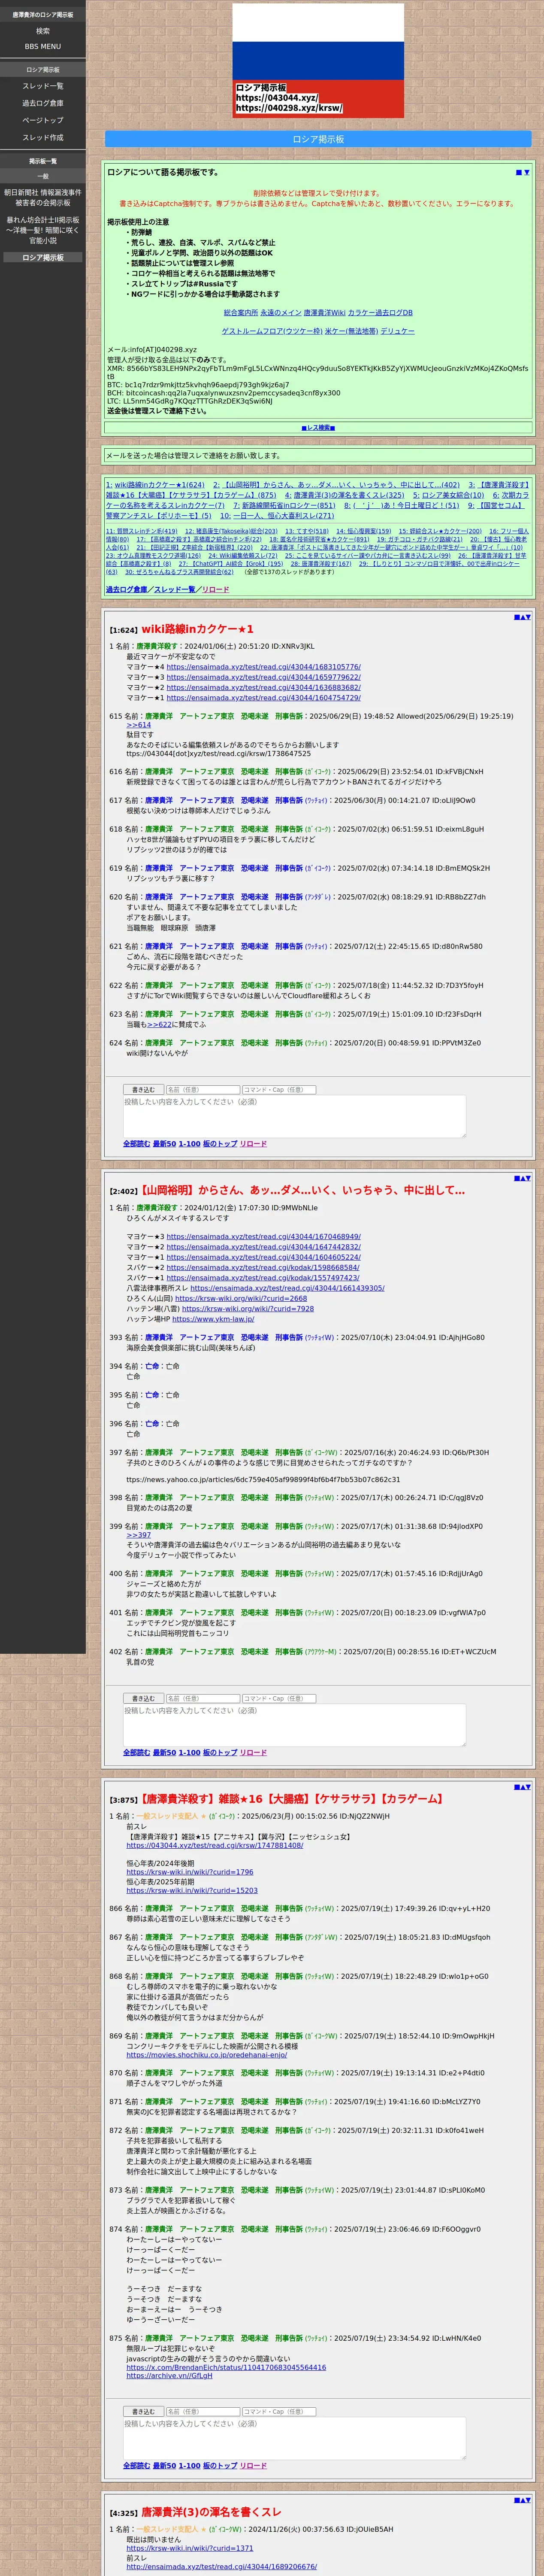The image size is (544, 2576).
Task: Open krsw-wiki.in ?curid=1371 link in [4:325] thread
Action: coord(190,2548)
